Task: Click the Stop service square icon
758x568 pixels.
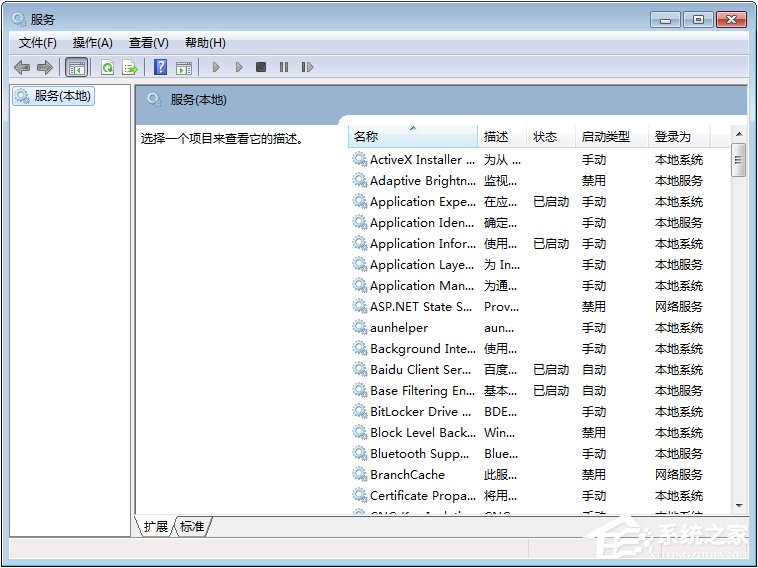Action: 261,67
